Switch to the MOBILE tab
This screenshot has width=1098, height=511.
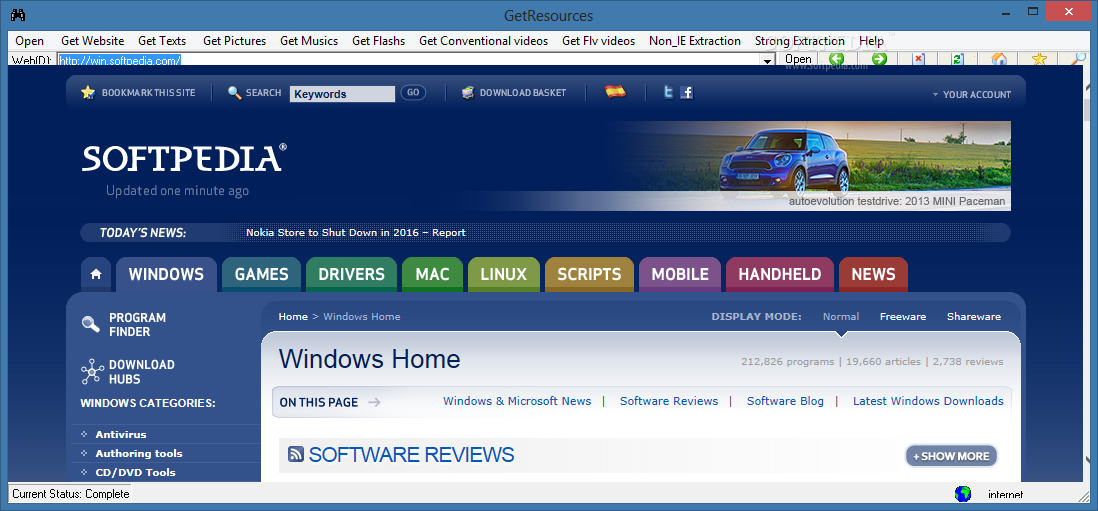(680, 274)
